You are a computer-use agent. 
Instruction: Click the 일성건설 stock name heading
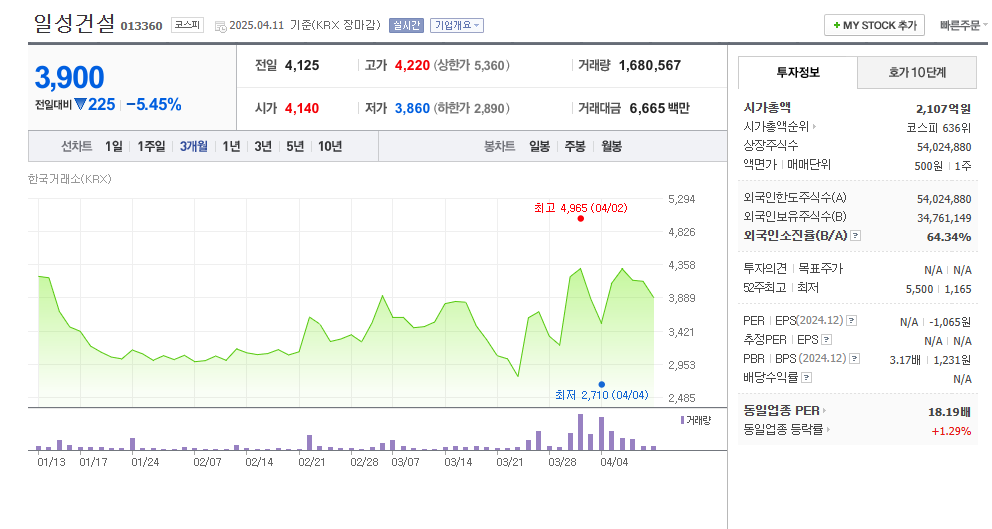point(74,23)
